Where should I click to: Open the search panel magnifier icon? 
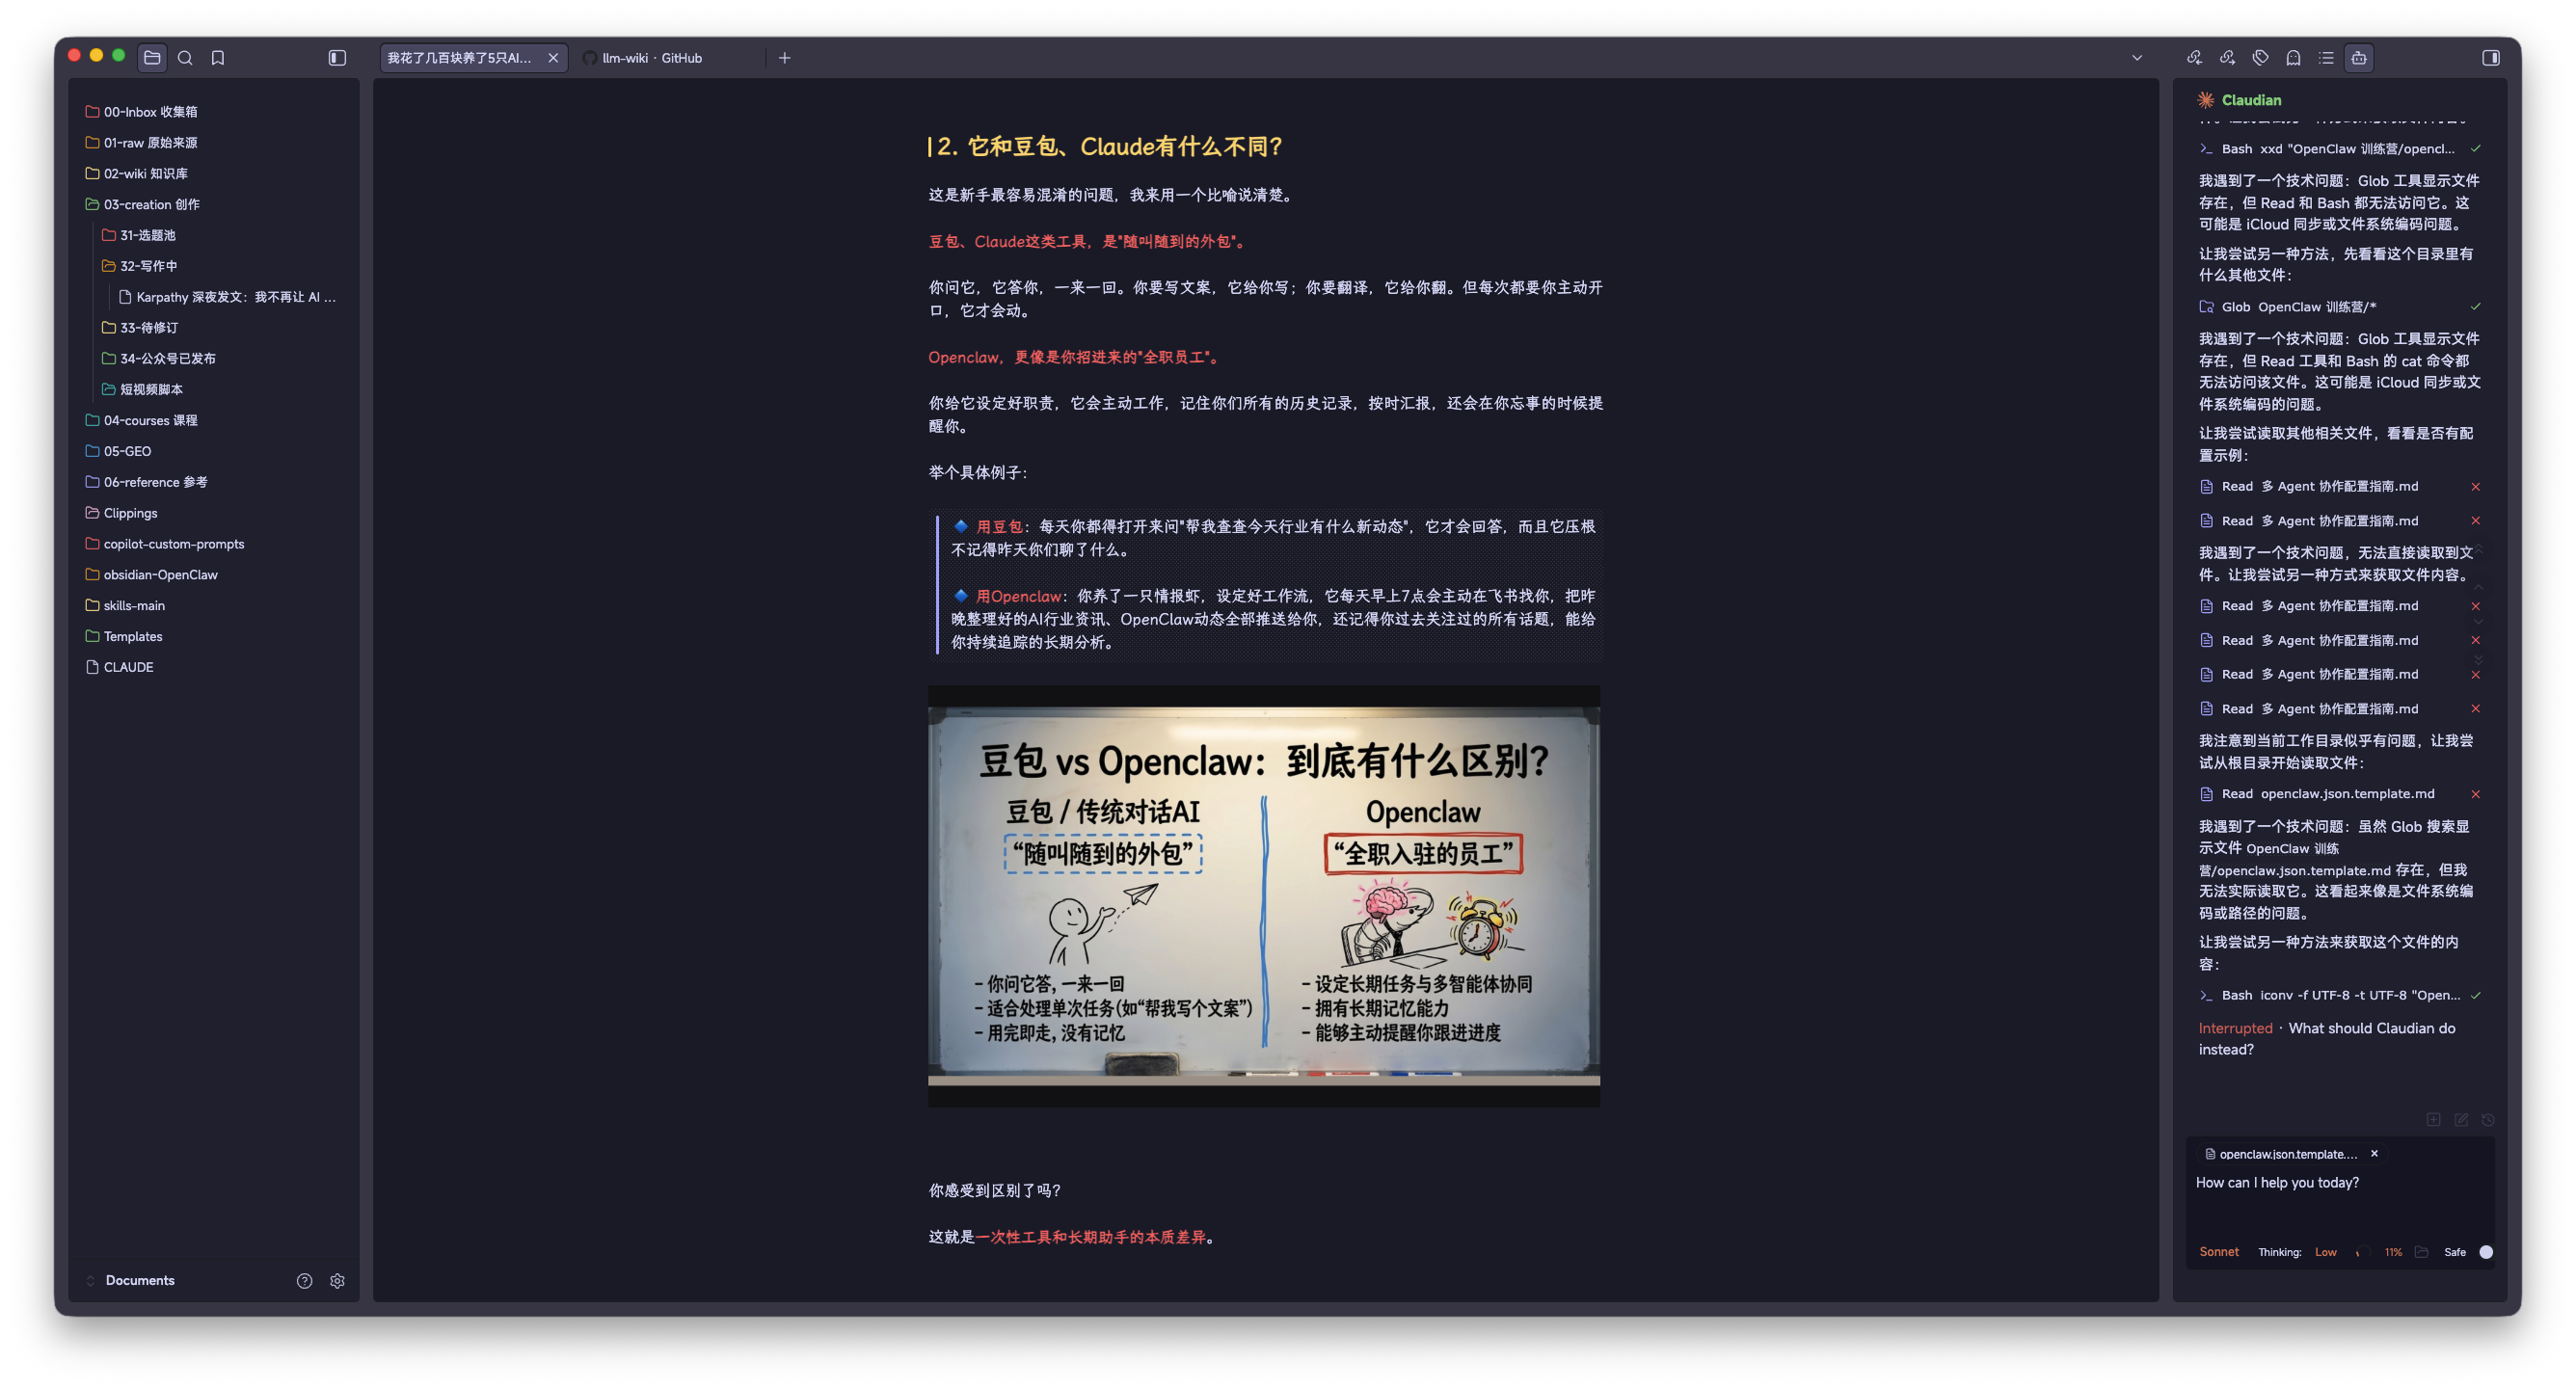point(185,58)
